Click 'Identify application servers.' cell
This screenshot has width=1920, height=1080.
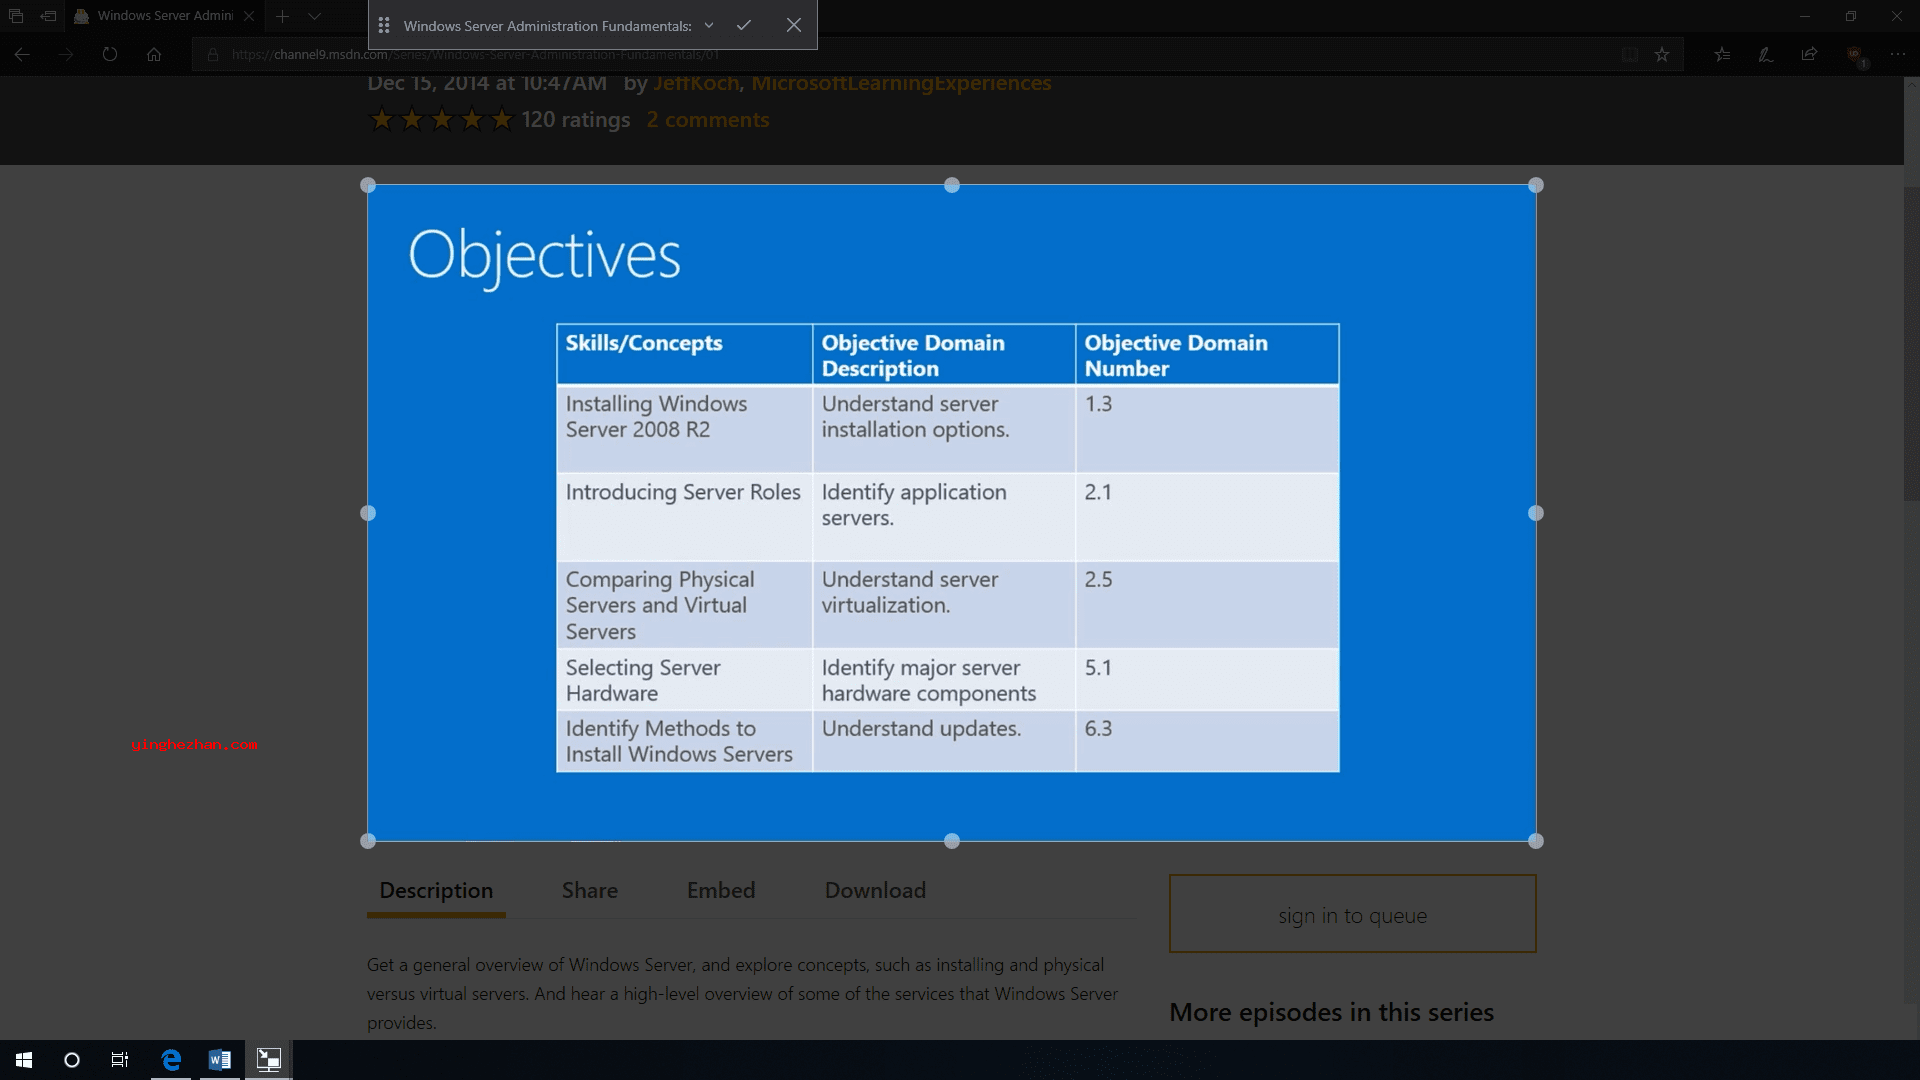click(944, 517)
